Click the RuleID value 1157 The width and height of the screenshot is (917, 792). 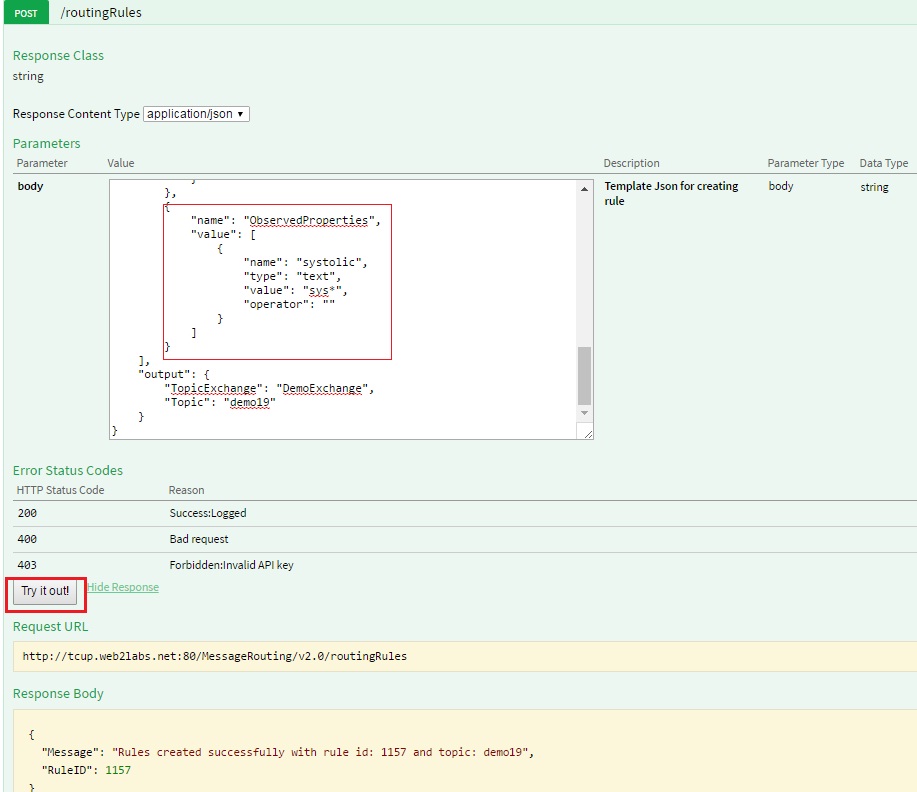click(x=118, y=770)
